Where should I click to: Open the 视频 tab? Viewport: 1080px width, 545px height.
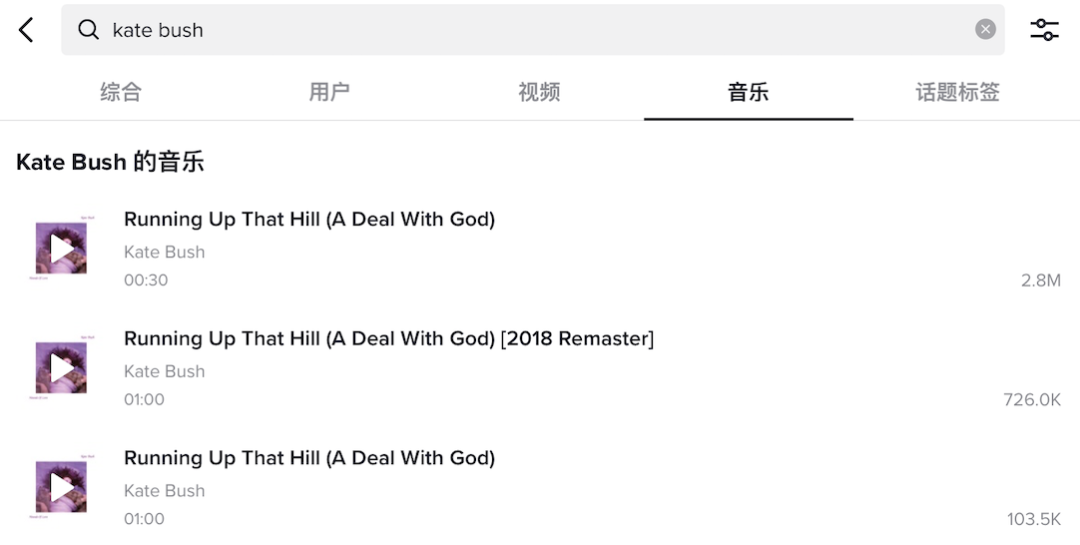pyautogui.click(x=539, y=93)
